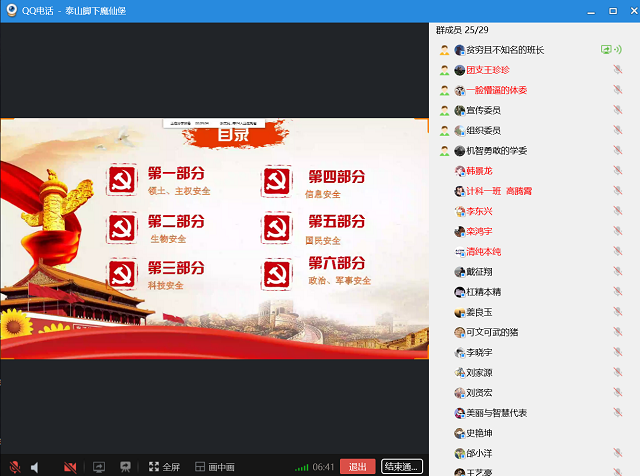The height and width of the screenshot is (476, 640).
Task: Select member 一脸懵逼的体委 in the list
Action: pyautogui.click(x=496, y=90)
